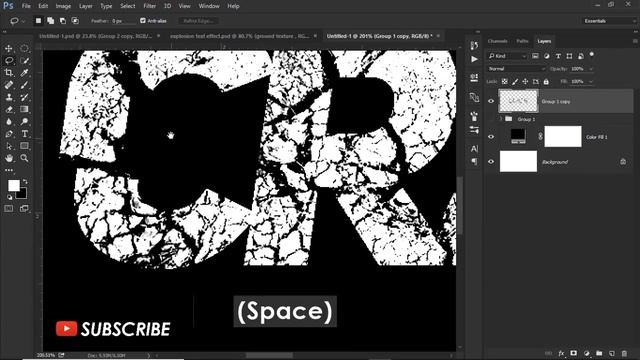640x360 pixels.
Task: Select the Eraser tool
Action: 9,109
